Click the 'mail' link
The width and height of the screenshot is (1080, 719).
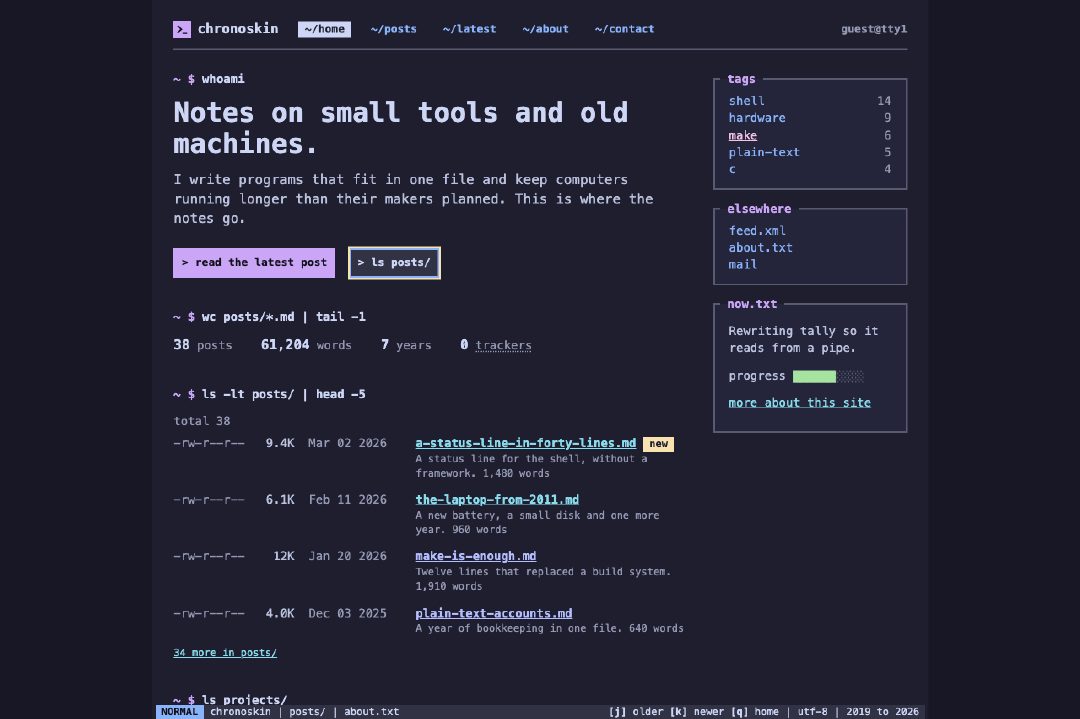click(x=742, y=264)
